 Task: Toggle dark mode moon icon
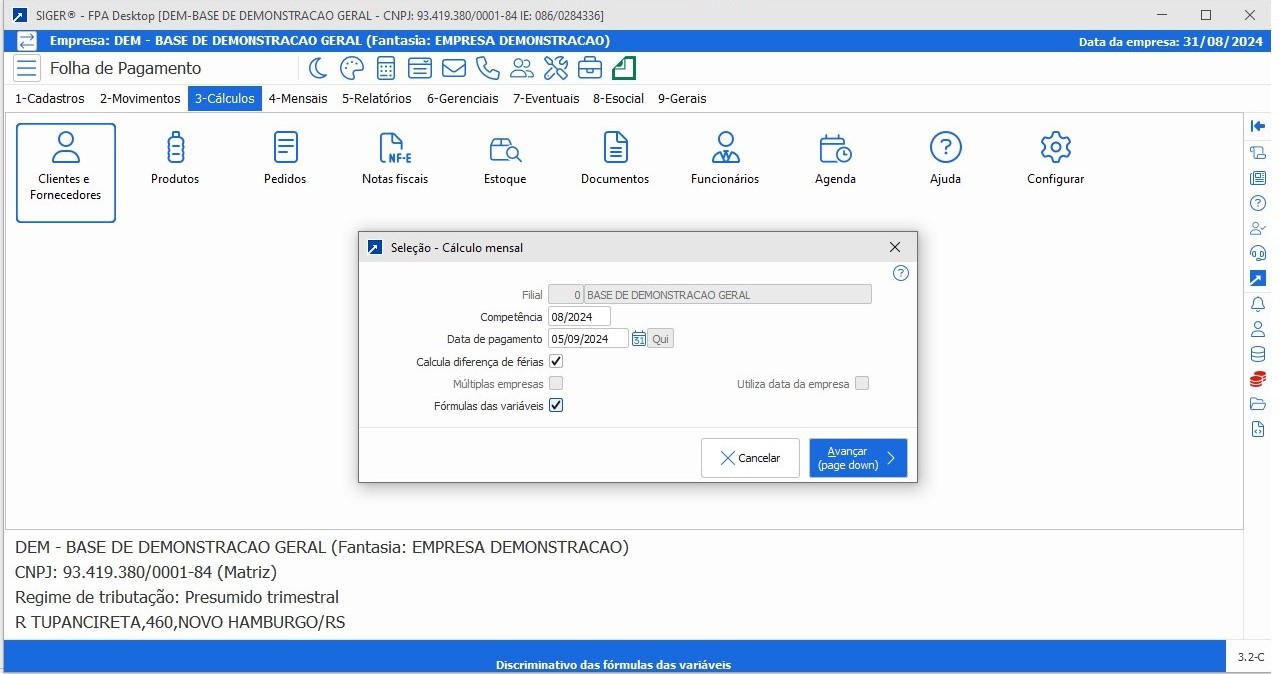pyautogui.click(x=318, y=68)
